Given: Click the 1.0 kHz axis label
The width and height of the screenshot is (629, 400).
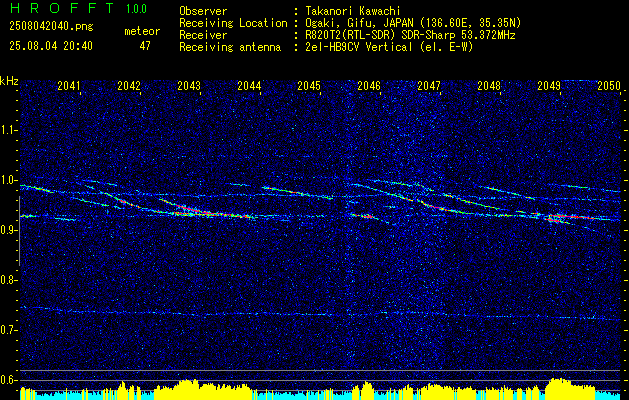Looking at the screenshot, I should pos(8,180).
